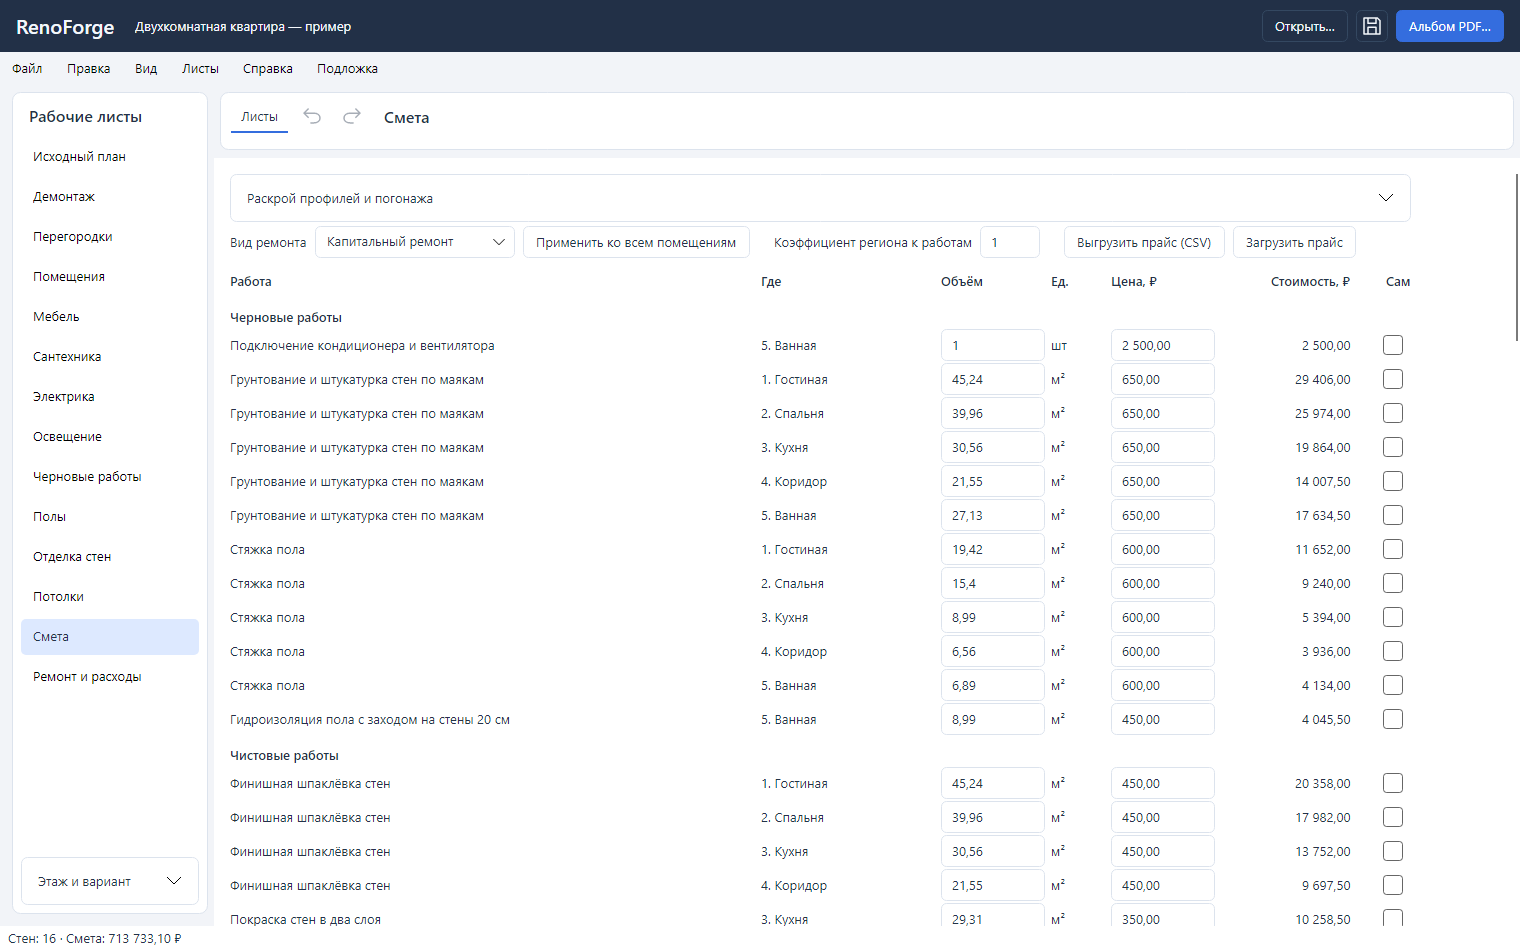Click Применить ко всем помещениям button
This screenshot has height=950, width=1520.
[636, 242]
